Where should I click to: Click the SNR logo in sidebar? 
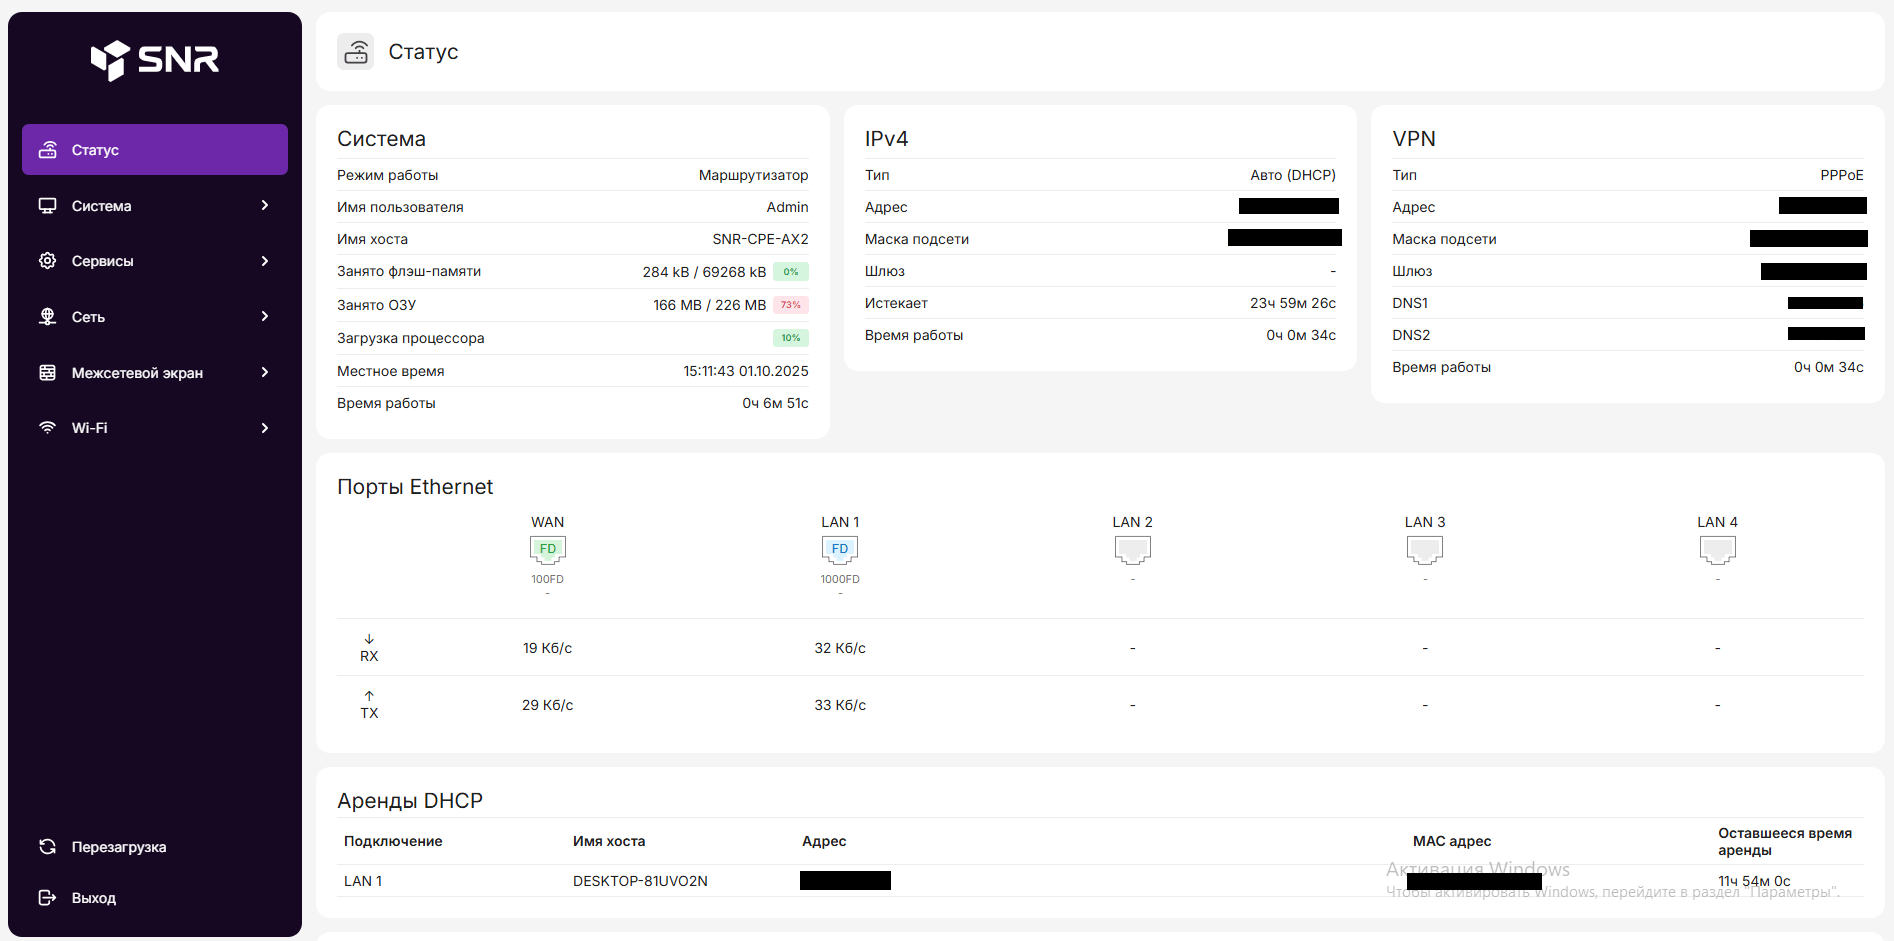pyautogui.click(x=155, y=60)
